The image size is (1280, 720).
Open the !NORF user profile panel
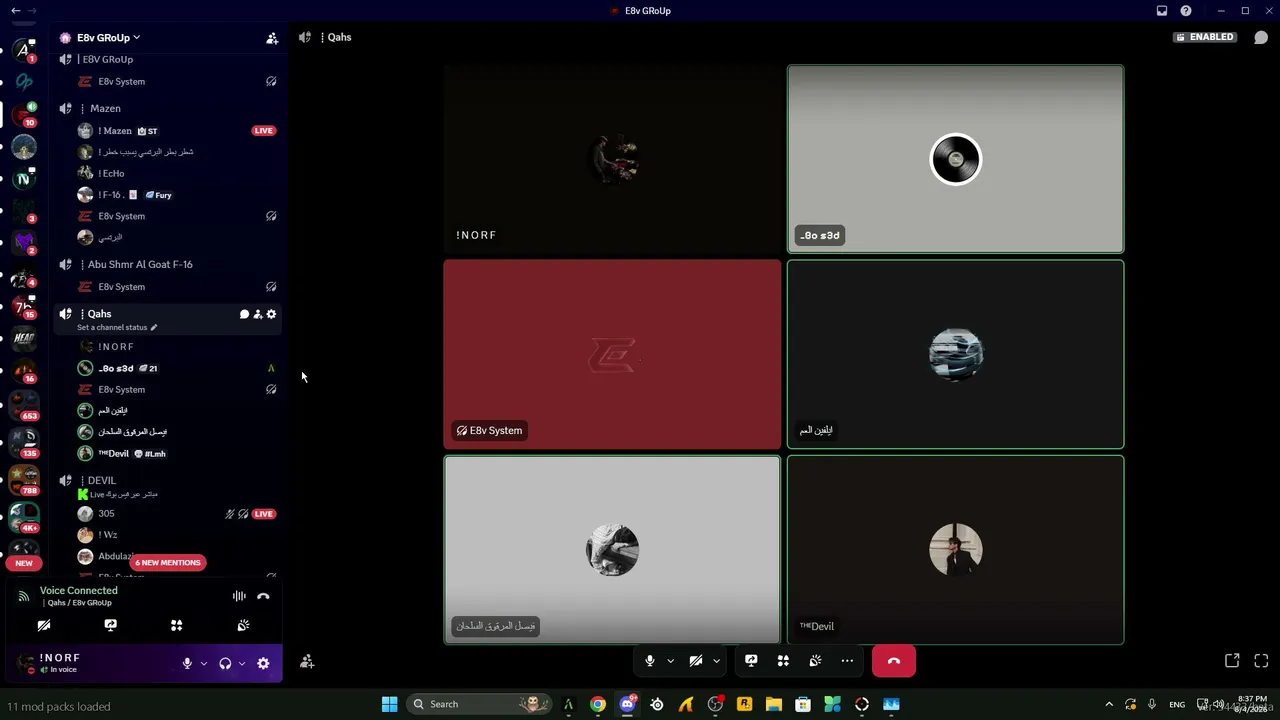(60, 662)
